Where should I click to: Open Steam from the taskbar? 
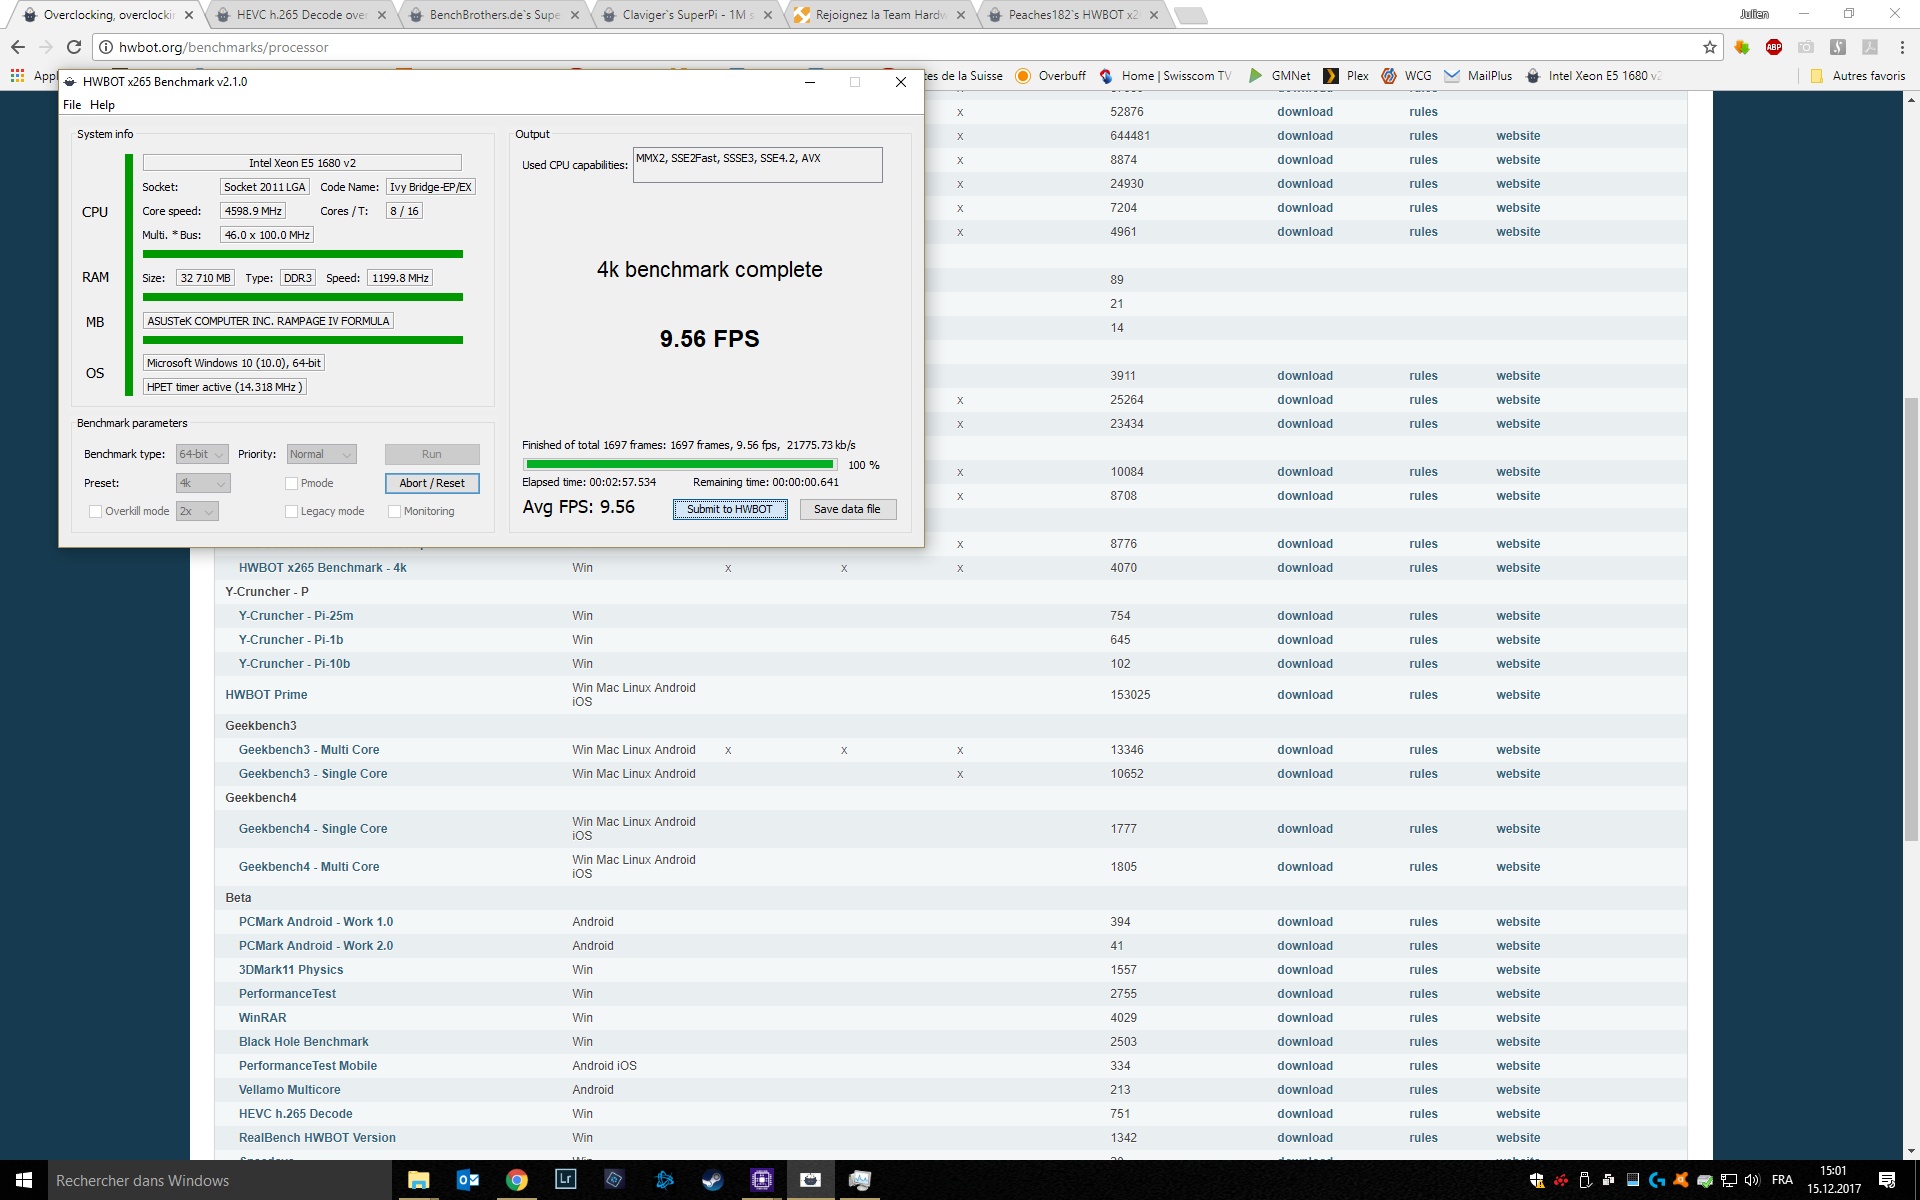coord(712,1180)
